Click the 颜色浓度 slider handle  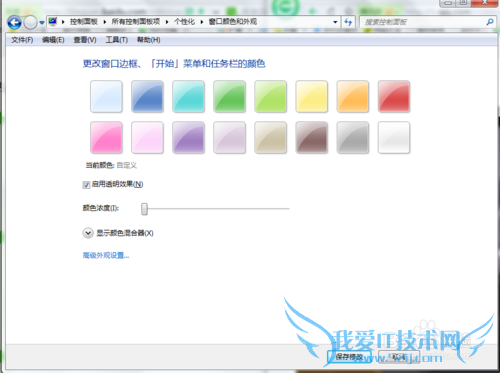[x=144, y=209]
